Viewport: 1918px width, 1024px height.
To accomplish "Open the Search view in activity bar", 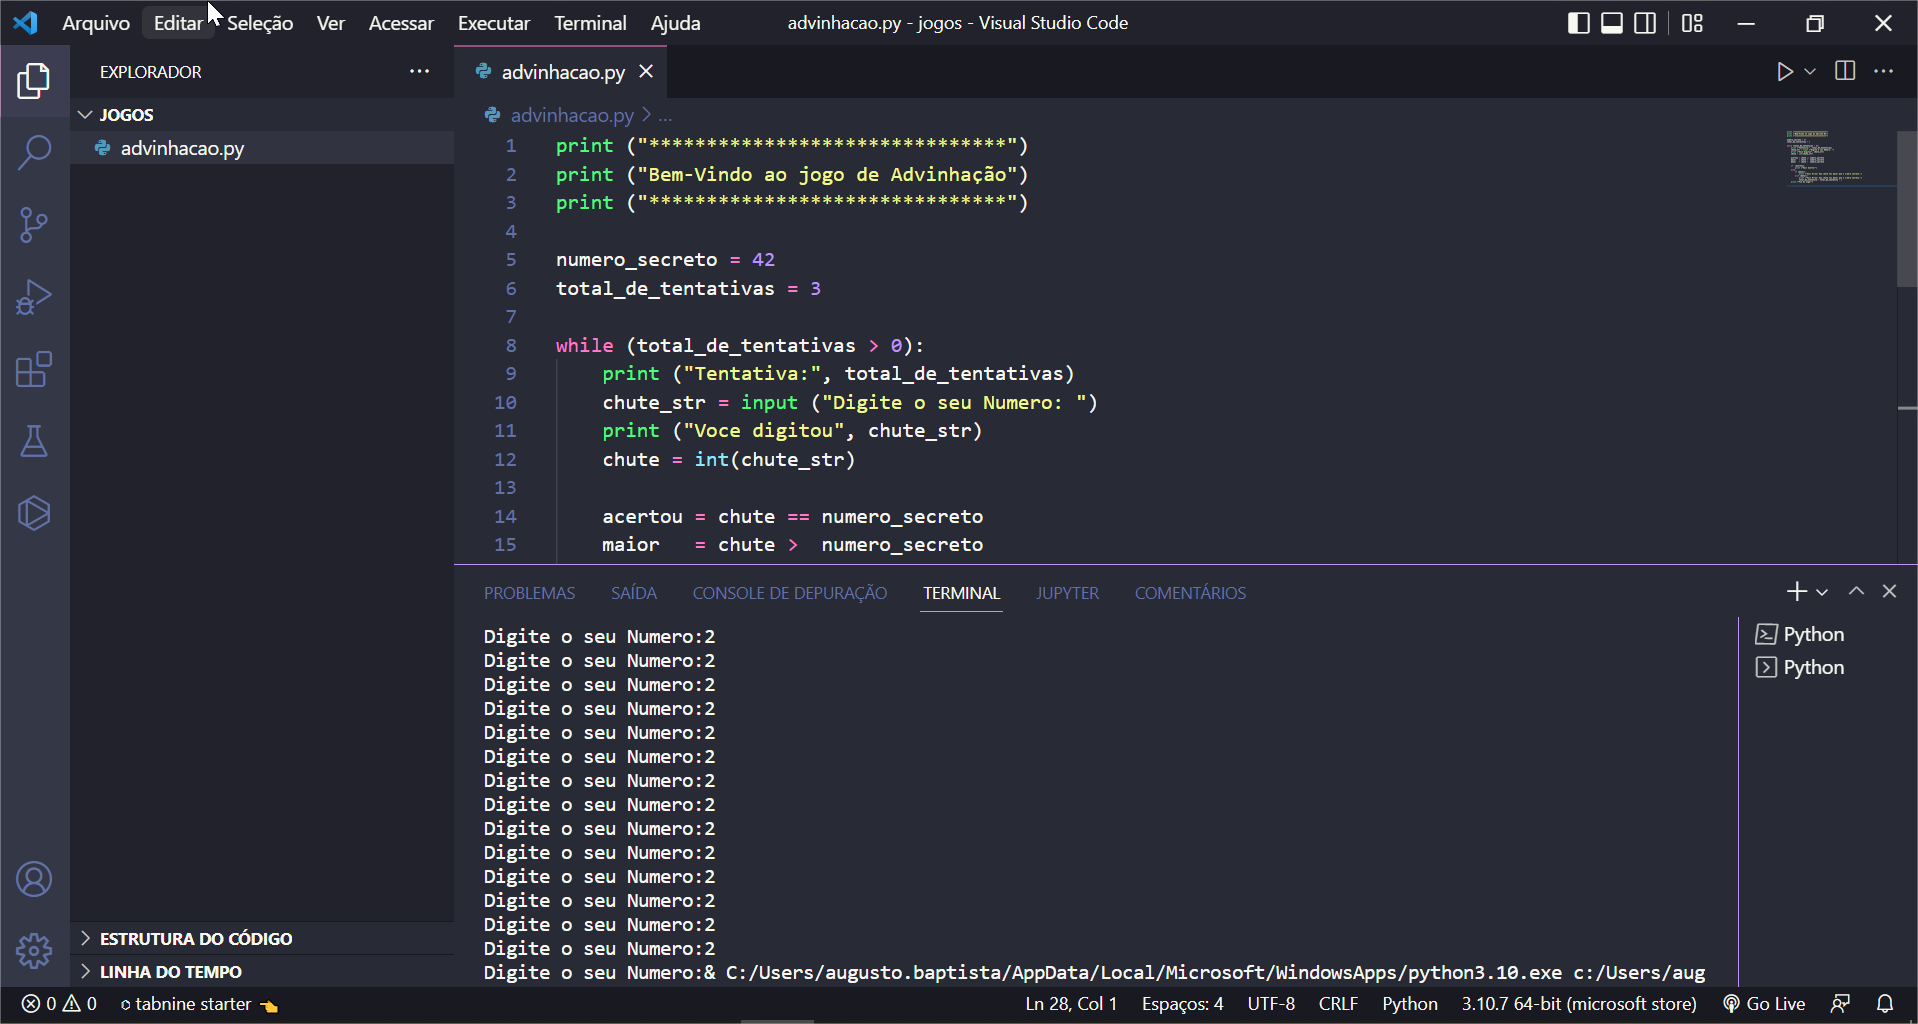I will point(34,153).
